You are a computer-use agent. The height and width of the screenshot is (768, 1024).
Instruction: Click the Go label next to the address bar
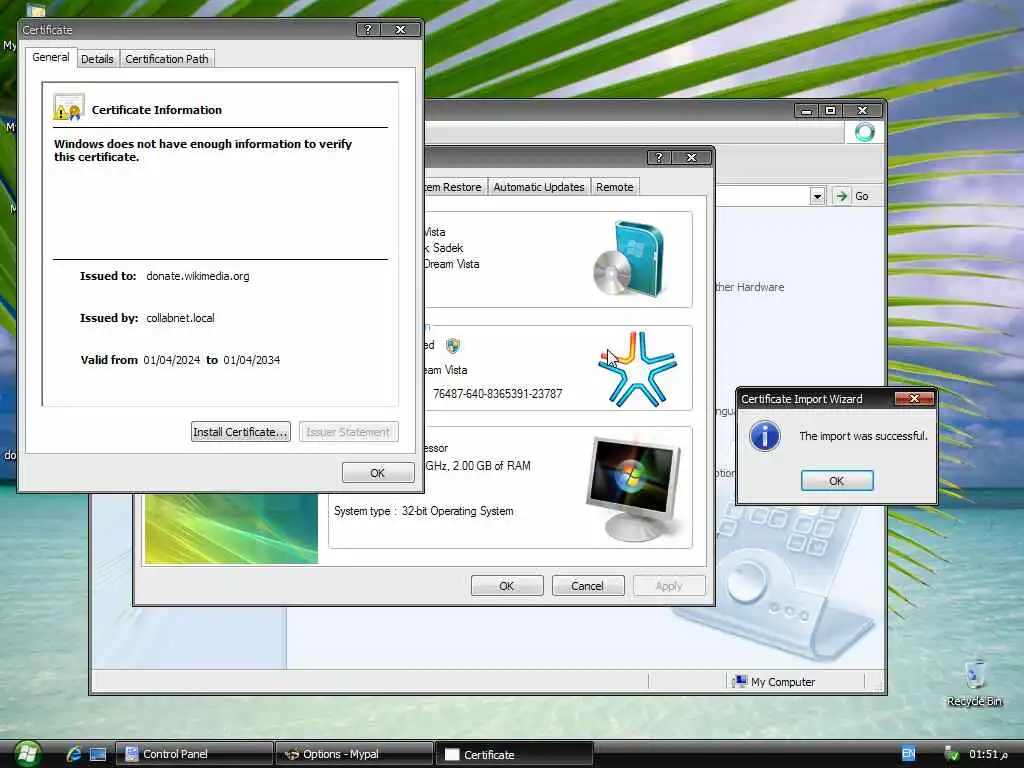[861, 196]
